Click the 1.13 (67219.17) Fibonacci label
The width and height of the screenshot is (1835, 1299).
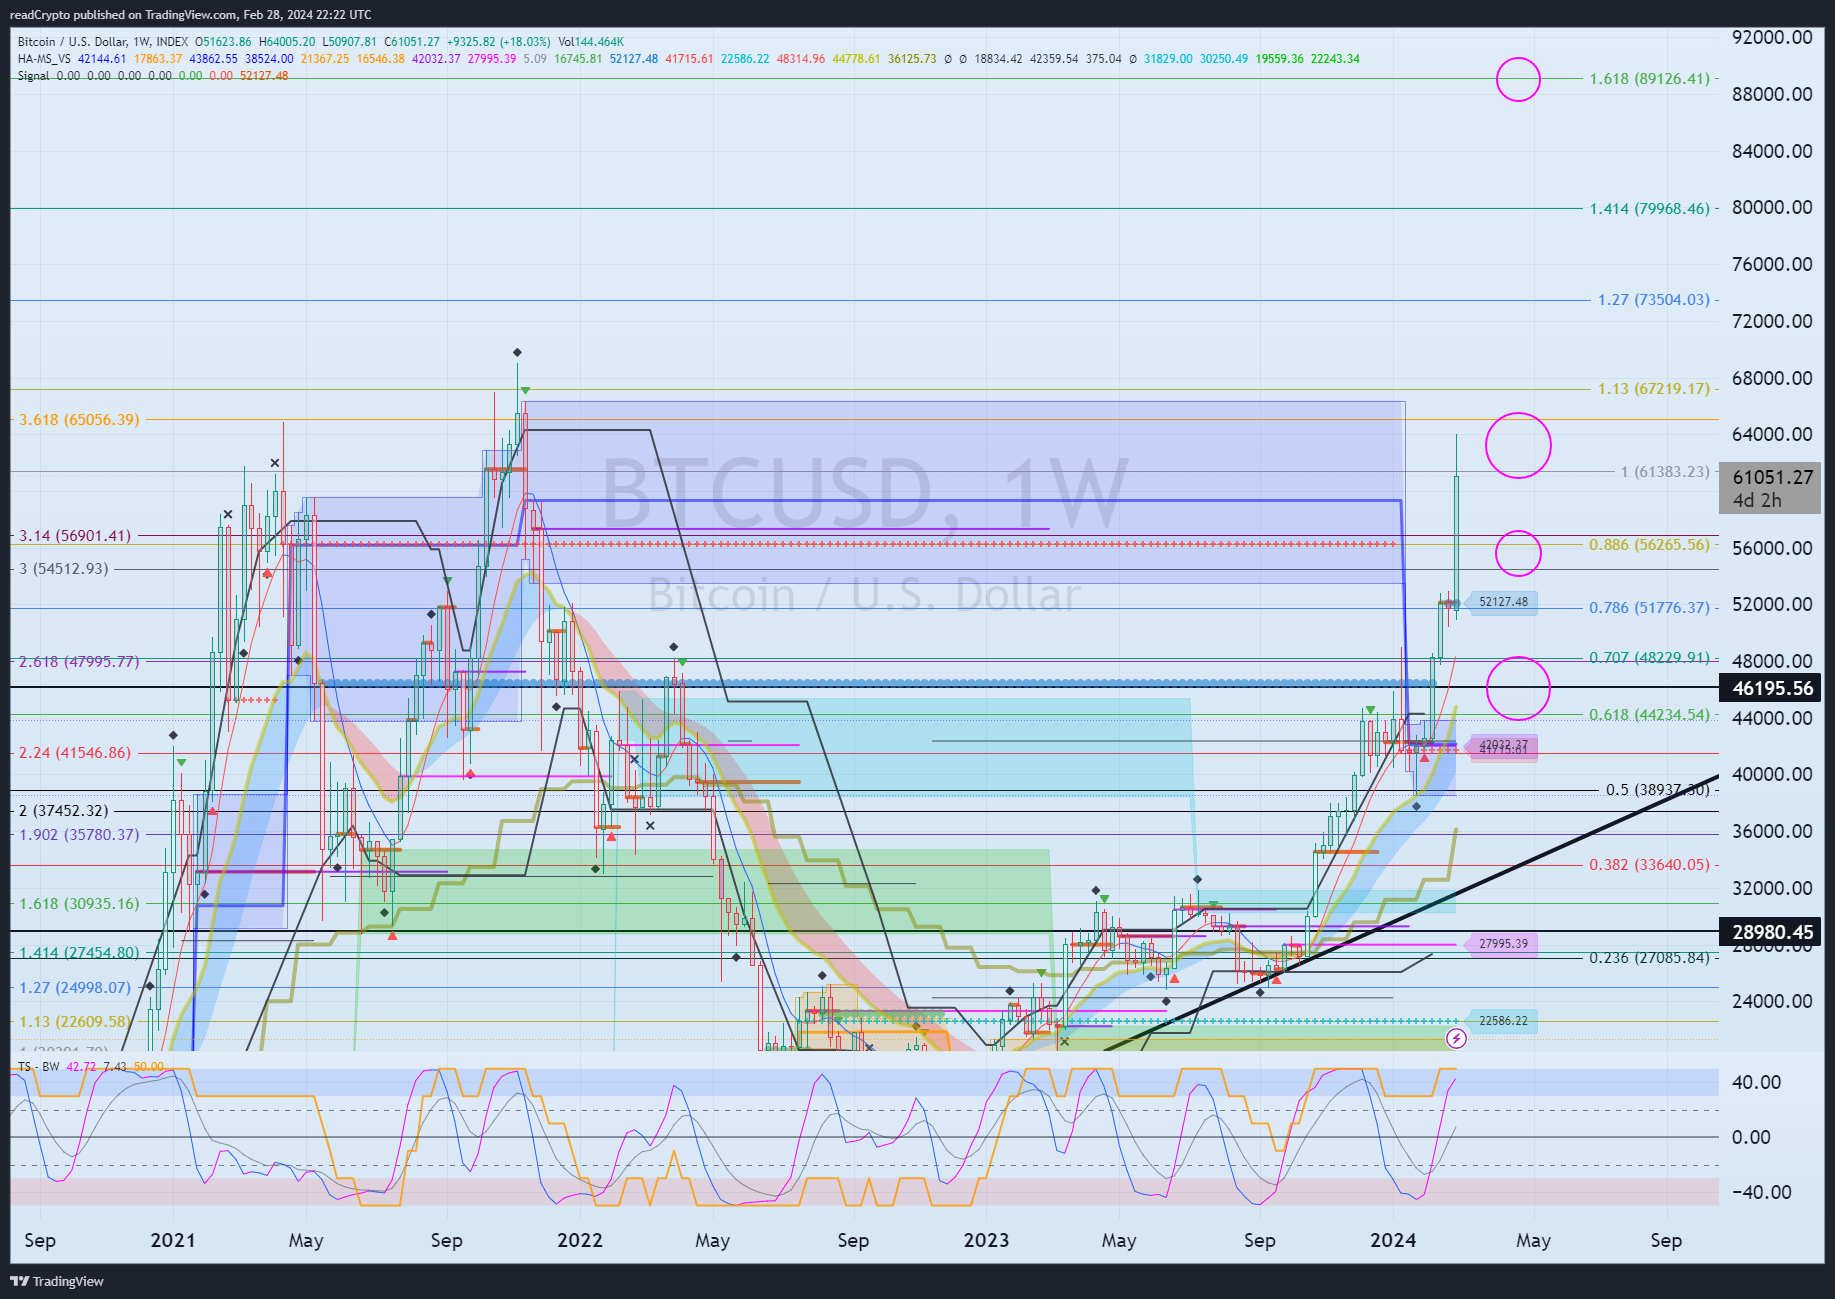pos(1654,389)
